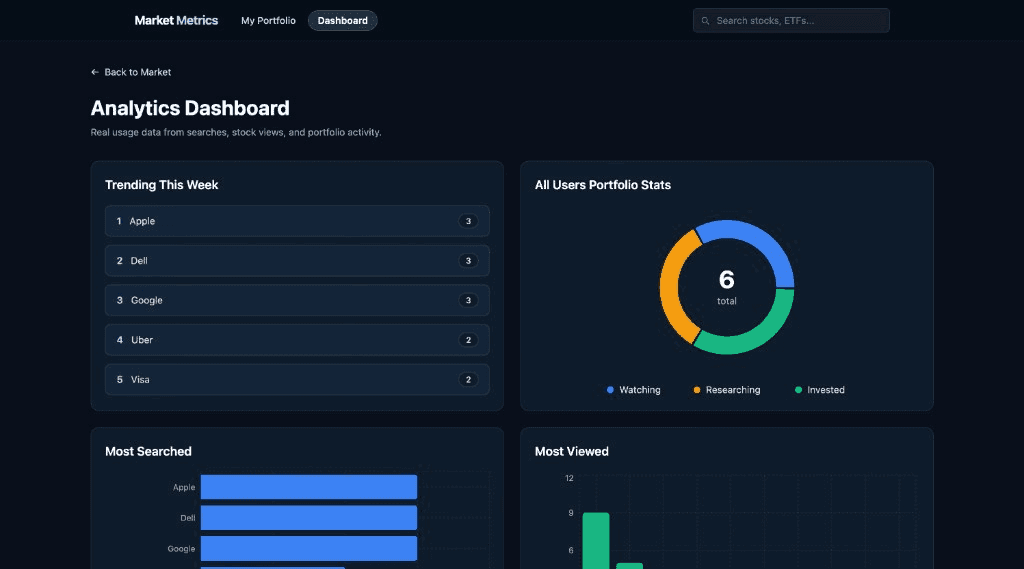
Task: Focus the Search stocks, ETFs field
Action: click(791, 20)
